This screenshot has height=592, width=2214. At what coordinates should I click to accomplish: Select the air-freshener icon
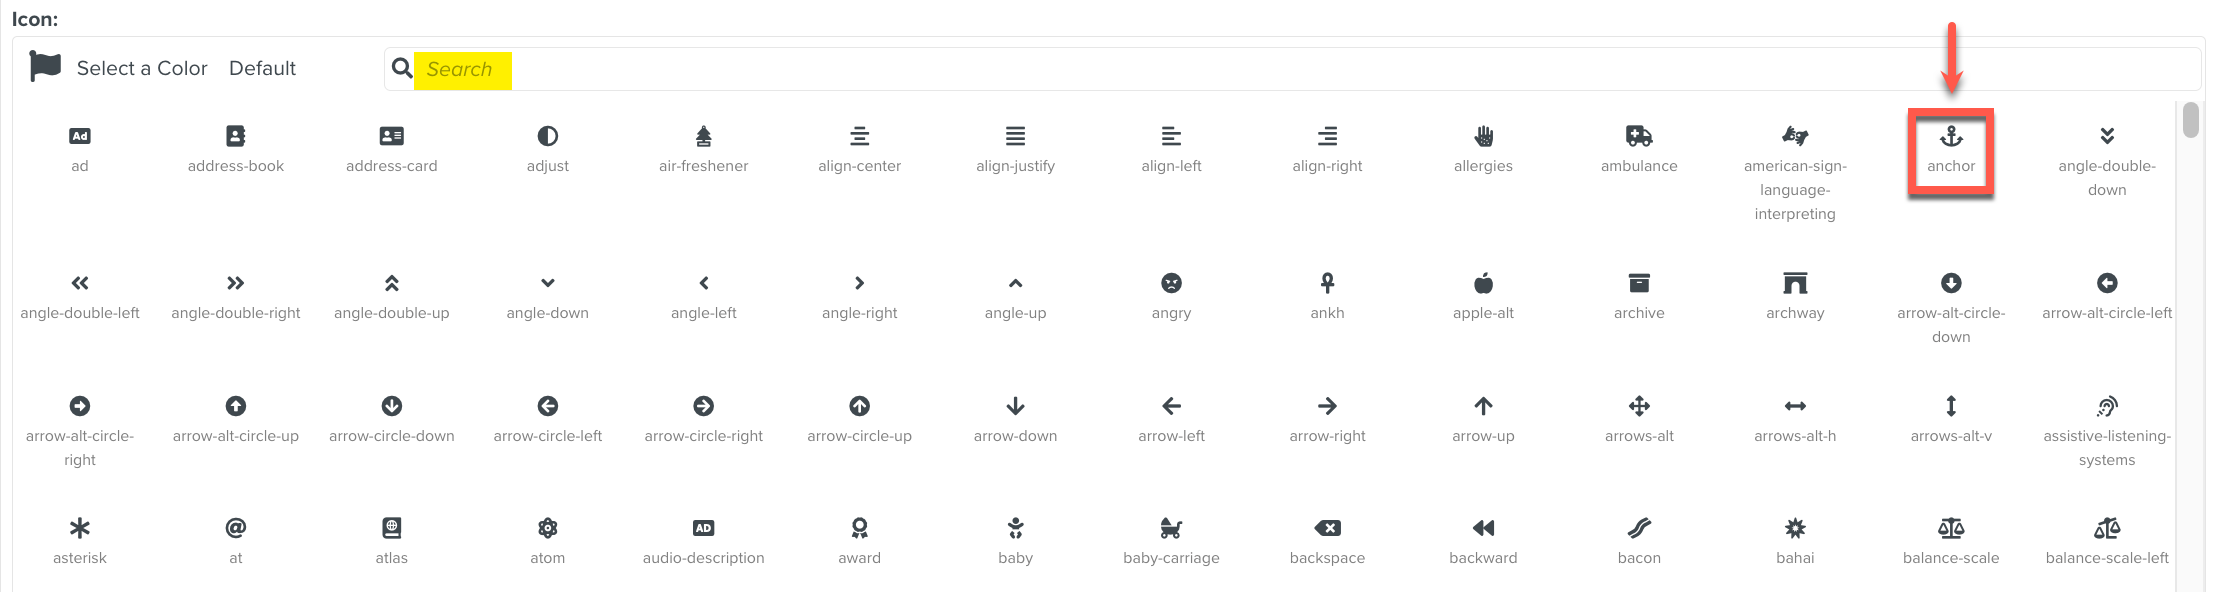coord(703,137)
